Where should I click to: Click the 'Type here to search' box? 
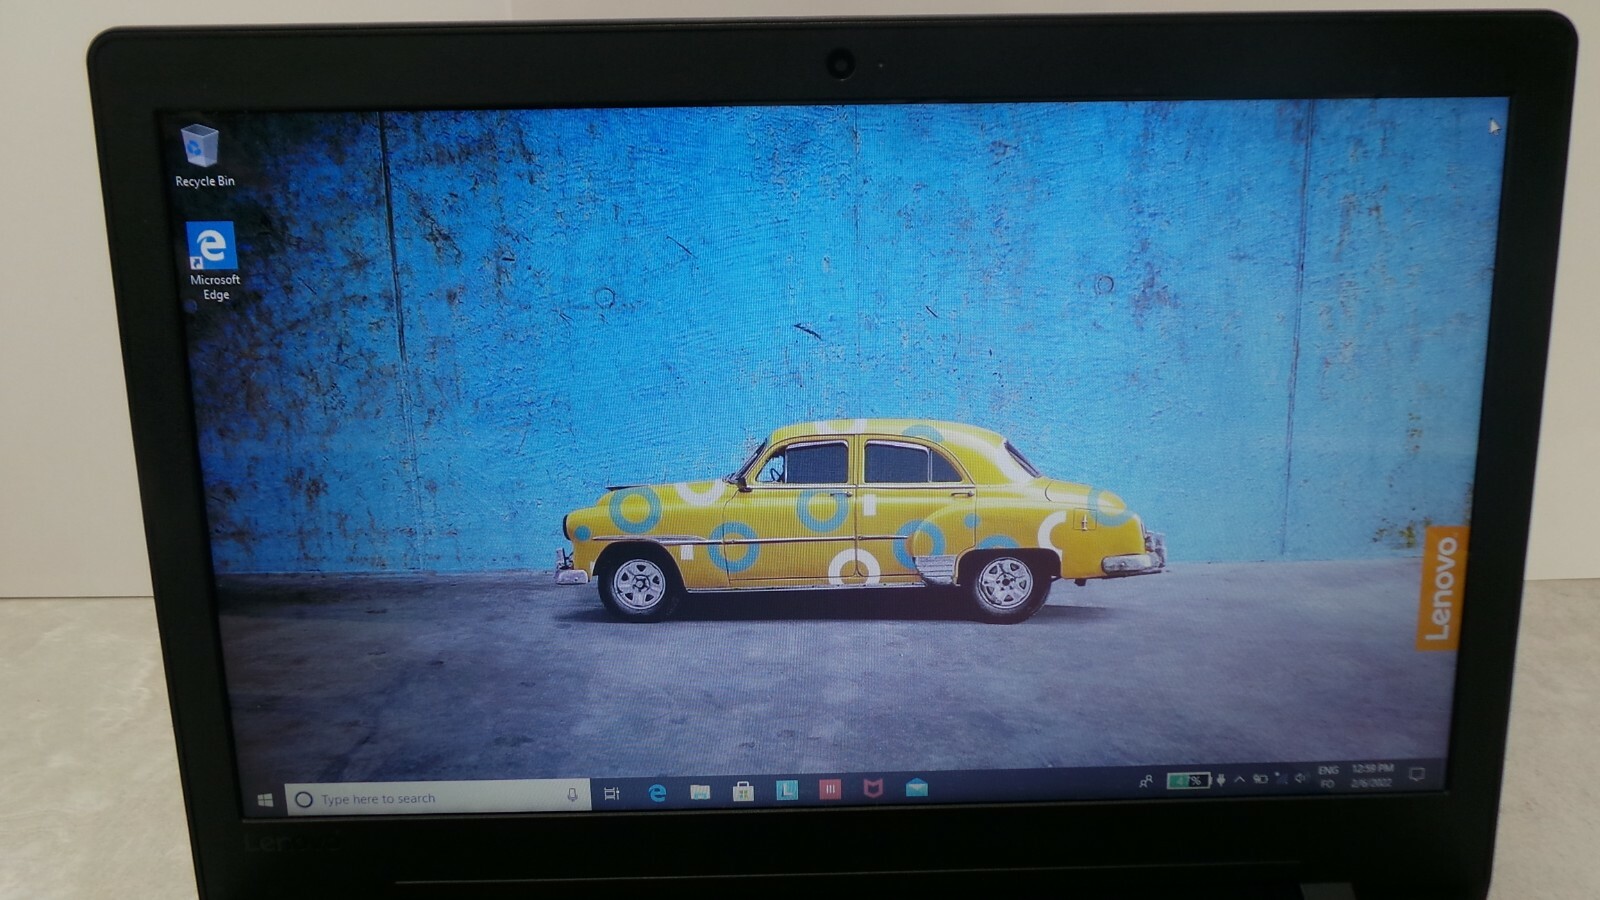pos(437,798)
